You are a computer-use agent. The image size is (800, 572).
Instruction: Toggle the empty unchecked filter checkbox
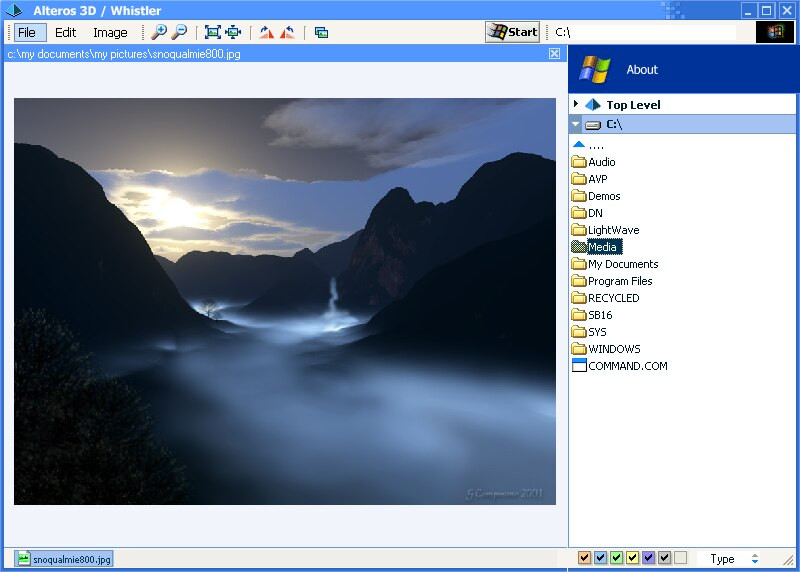tap(680, 558)
